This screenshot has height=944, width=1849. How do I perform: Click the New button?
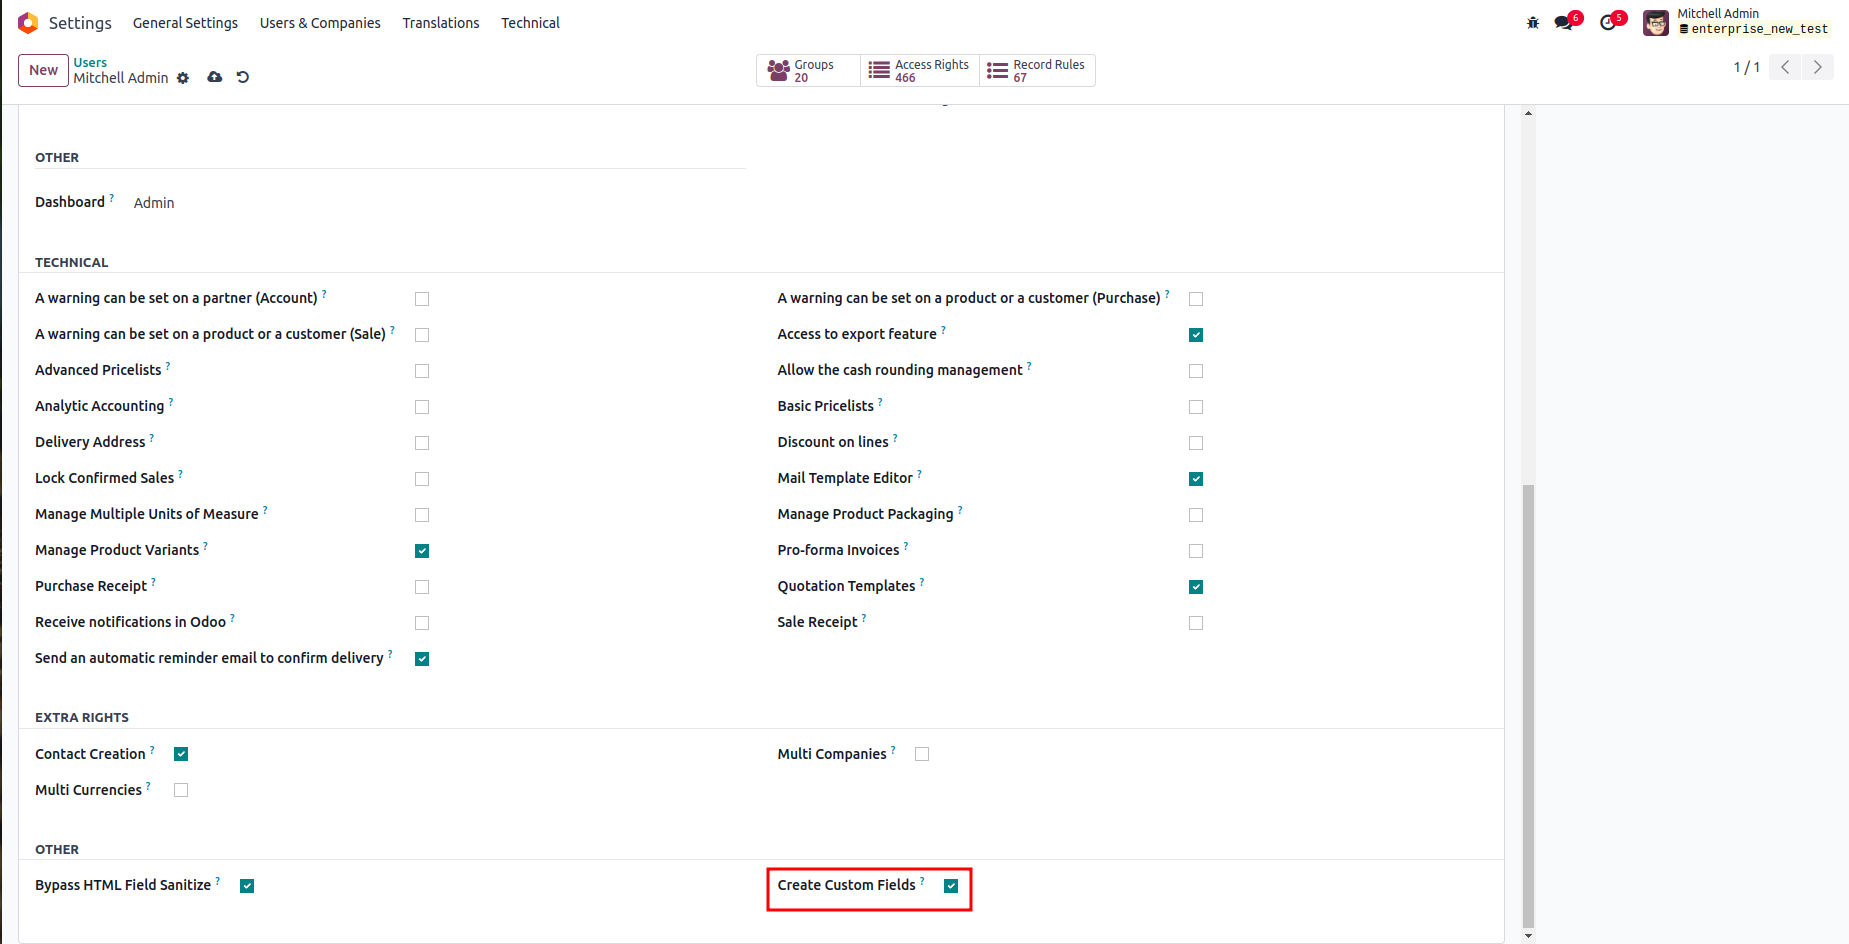click(x=43, y=70)
